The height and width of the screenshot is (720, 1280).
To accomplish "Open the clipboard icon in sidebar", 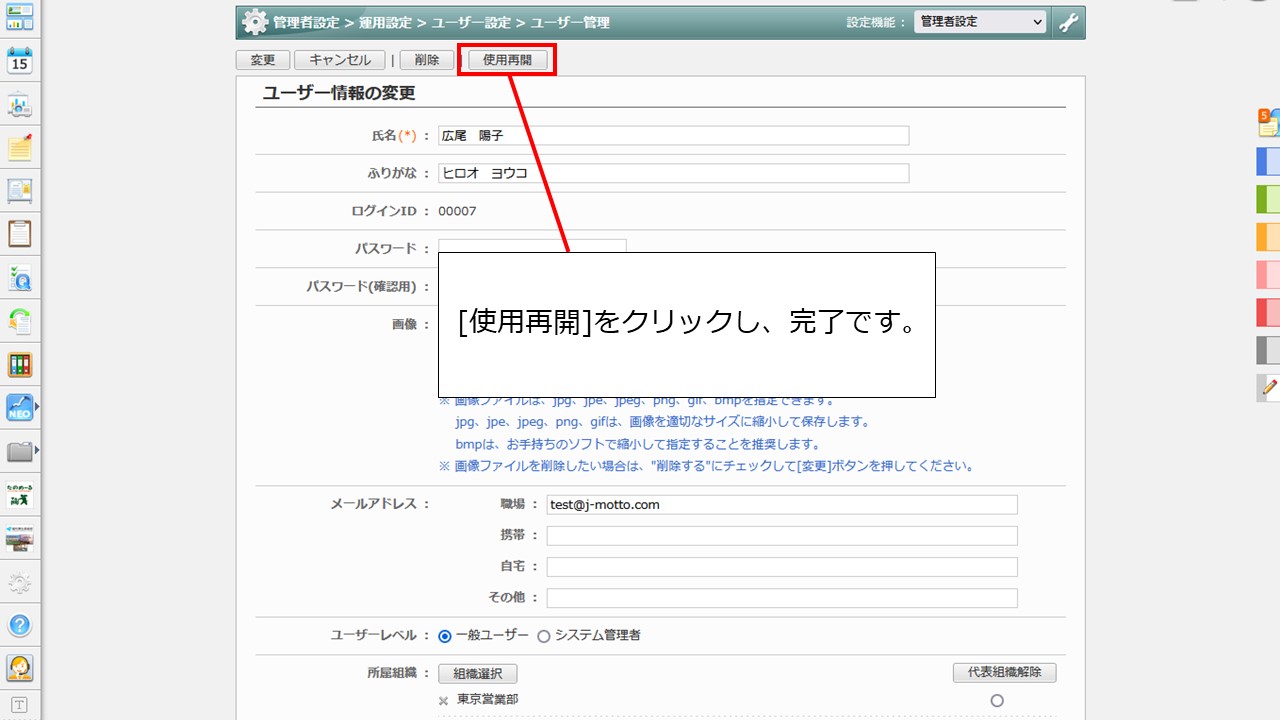I will pyautogui.click(x=20, y=234).
